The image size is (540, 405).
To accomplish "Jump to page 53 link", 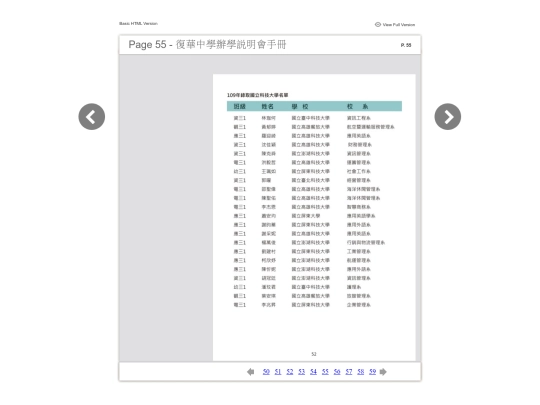I will pos(301,372).
